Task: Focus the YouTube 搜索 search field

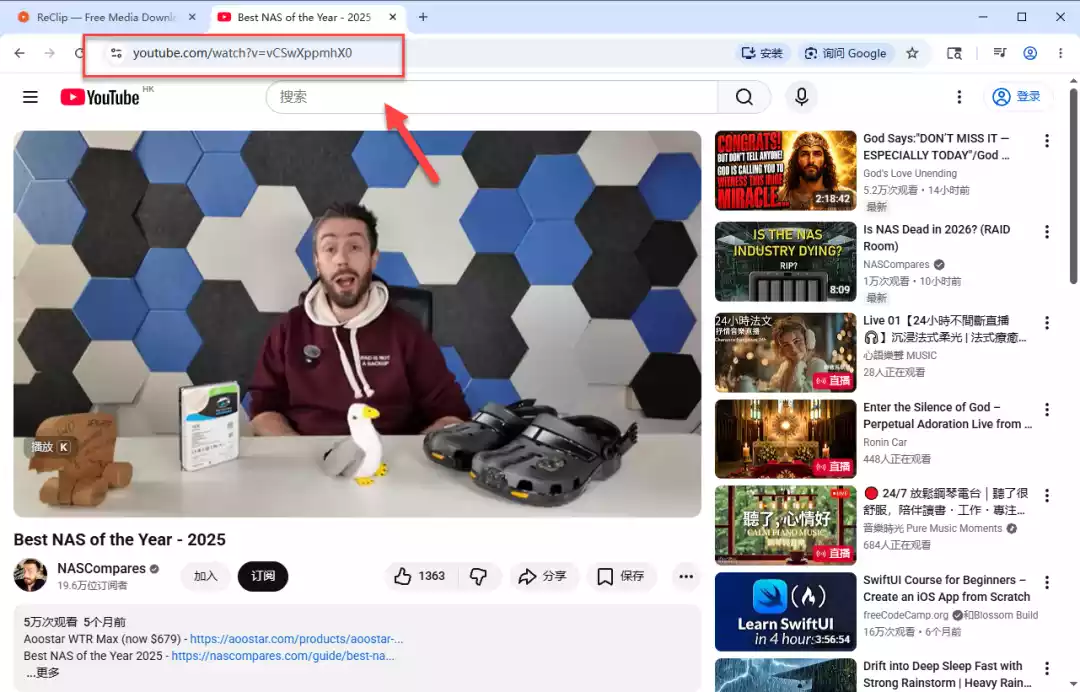Action: coord(492,97)
